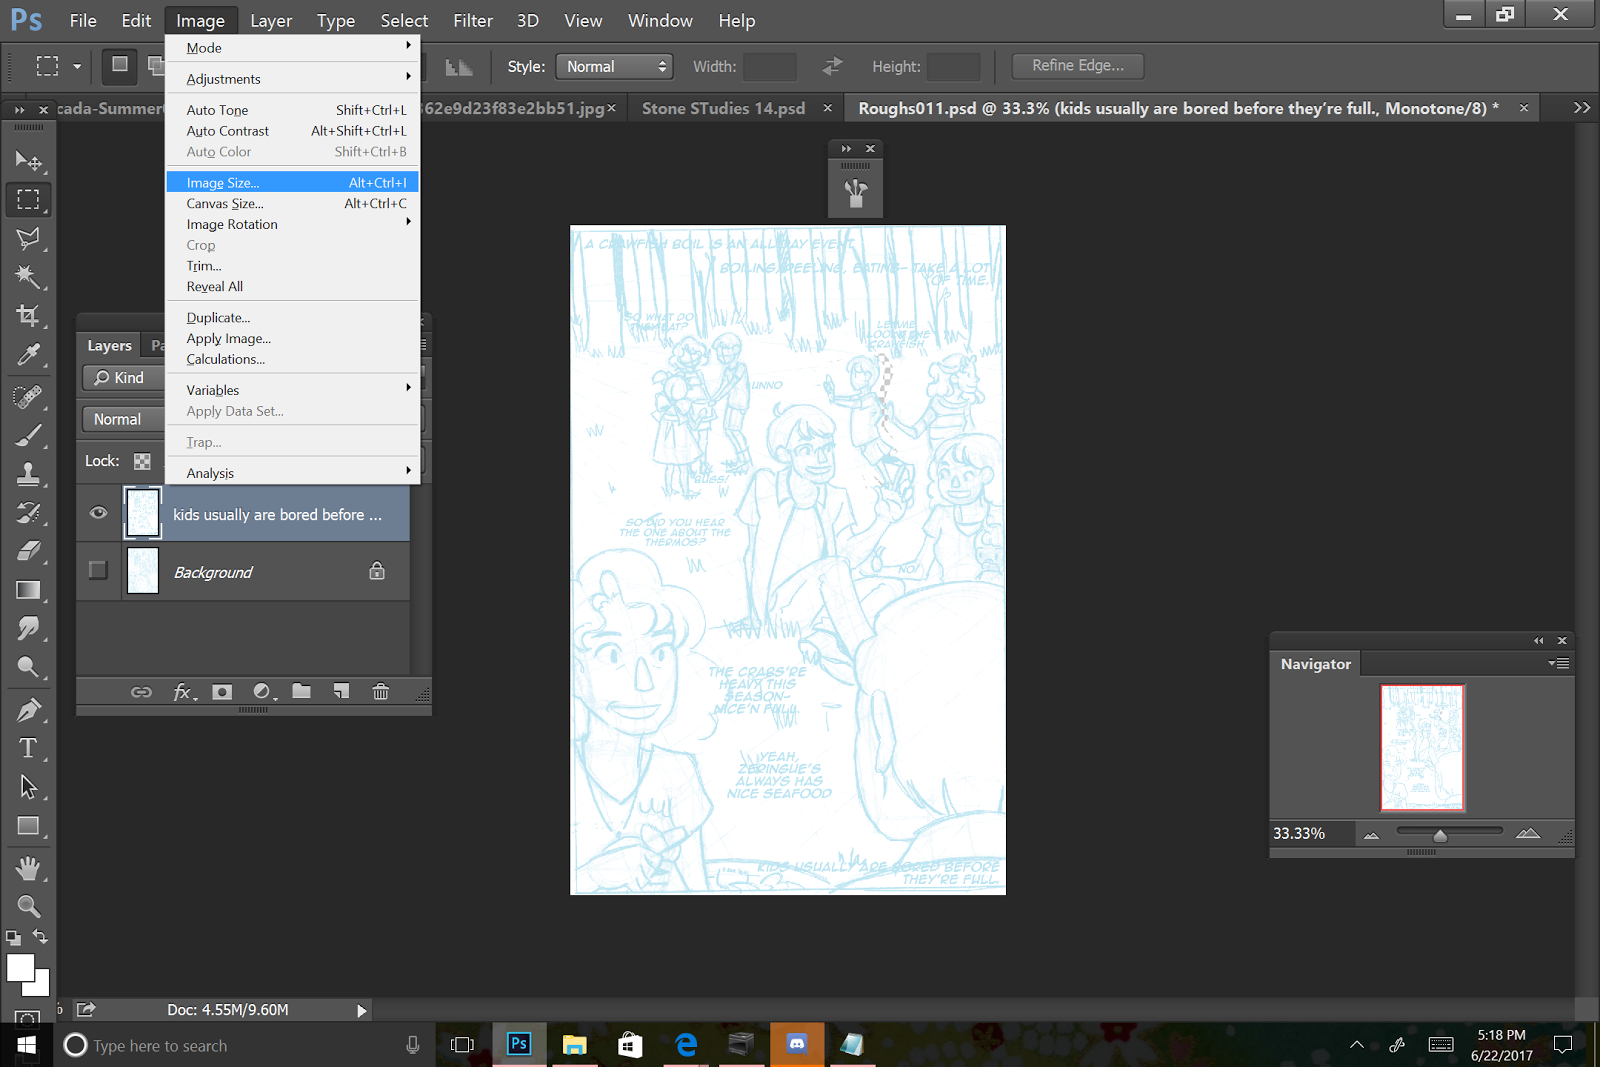Select the Zoom tool
This screenshot has width=1600, height=1067.
point(28,906)
